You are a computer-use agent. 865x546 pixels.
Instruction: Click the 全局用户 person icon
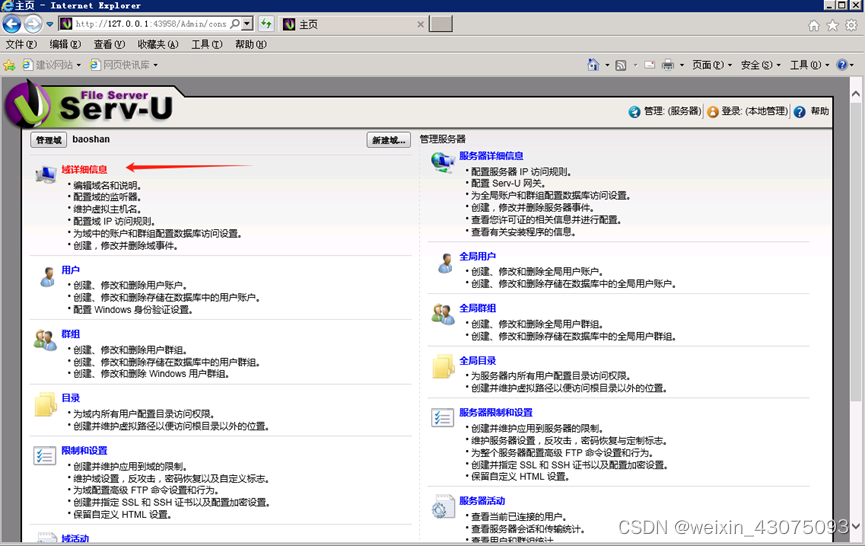pos(445,263)
